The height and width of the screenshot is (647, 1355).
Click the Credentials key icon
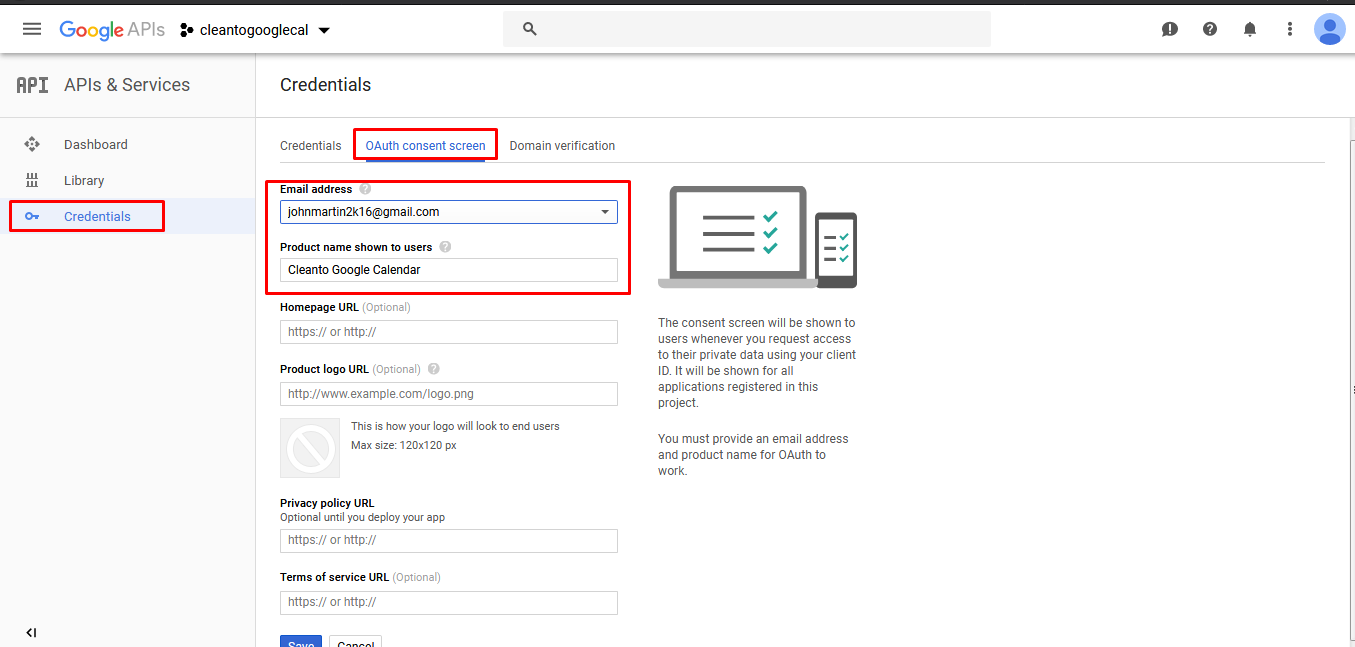(x=32, y=217)
